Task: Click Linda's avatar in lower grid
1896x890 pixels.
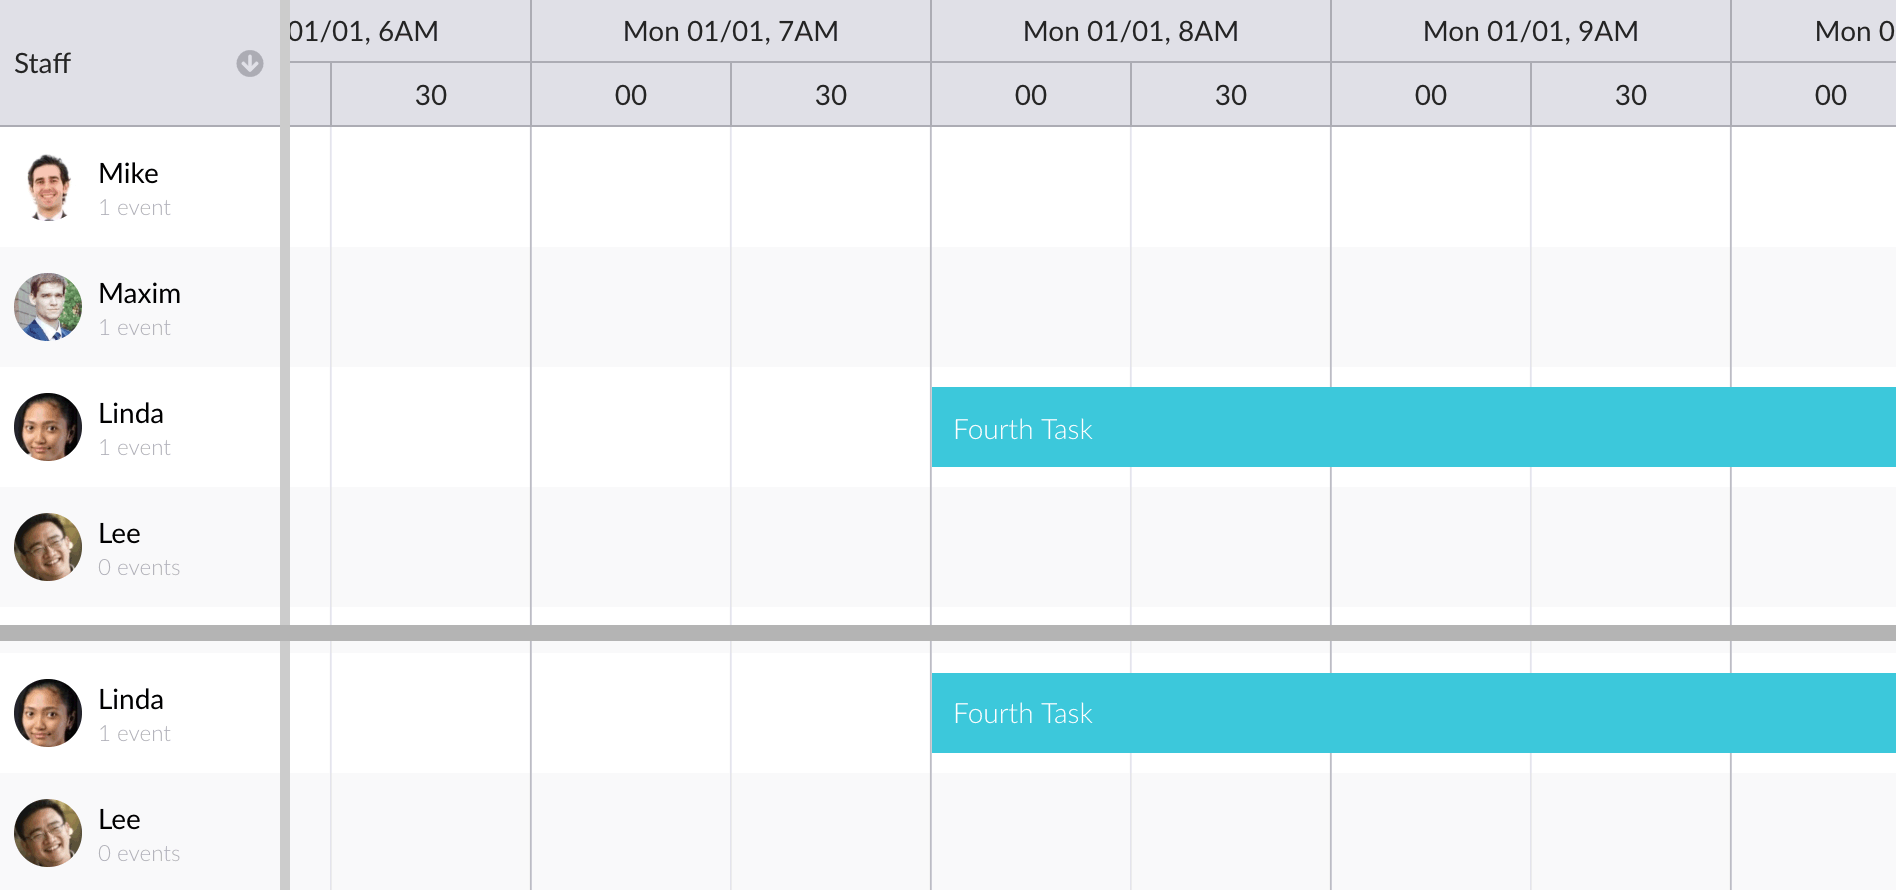Action: 48,713
